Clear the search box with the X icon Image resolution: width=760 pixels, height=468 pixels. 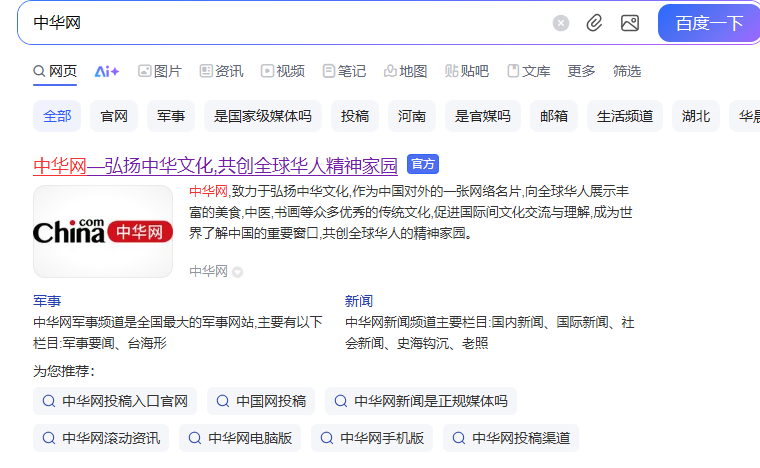tap(561, 23)
